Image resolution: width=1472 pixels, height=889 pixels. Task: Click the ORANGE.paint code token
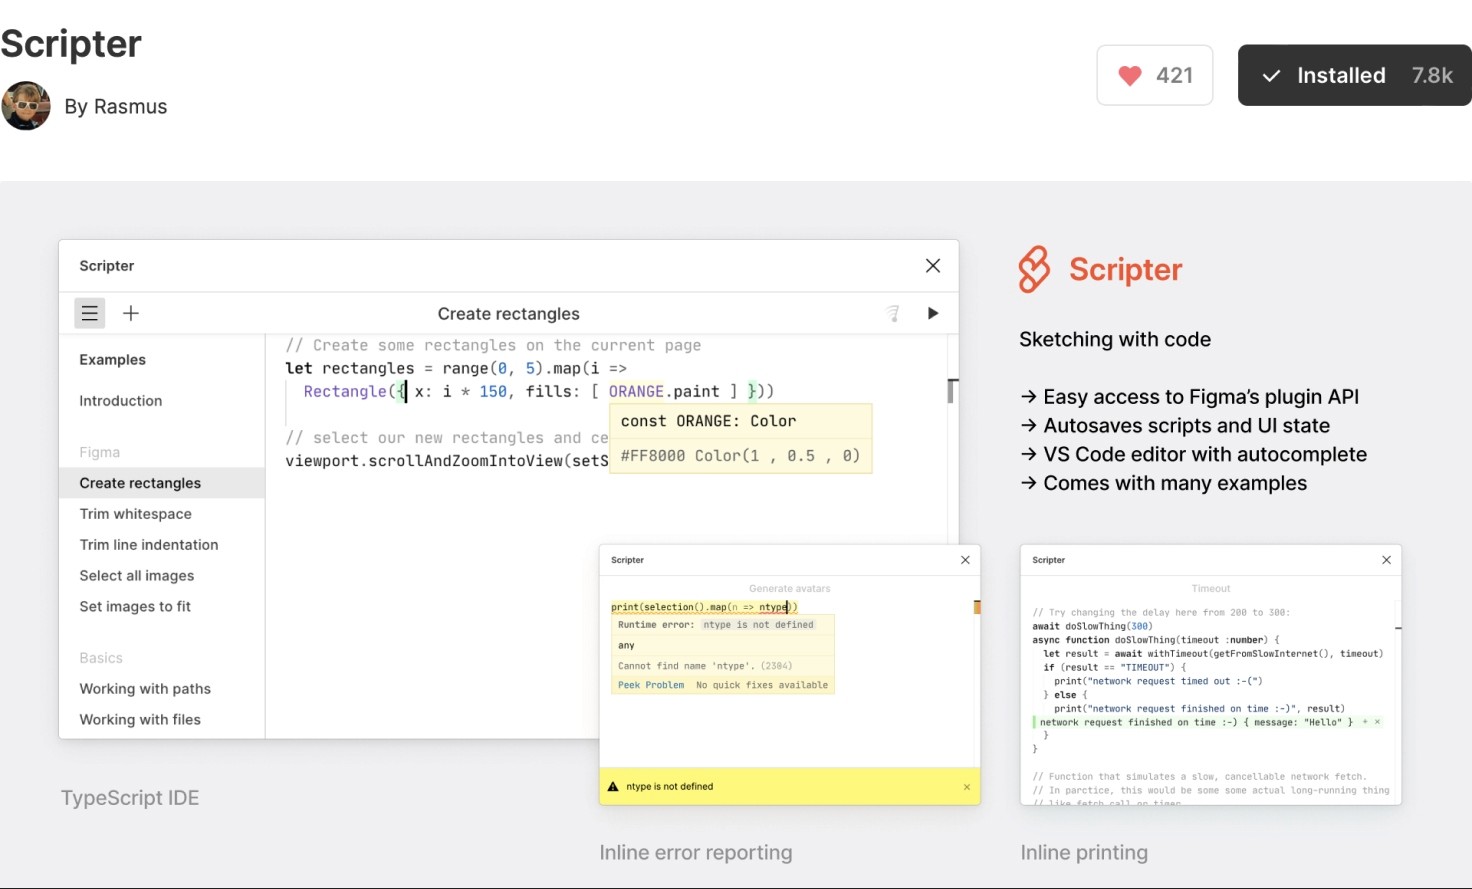click(664, 392)
